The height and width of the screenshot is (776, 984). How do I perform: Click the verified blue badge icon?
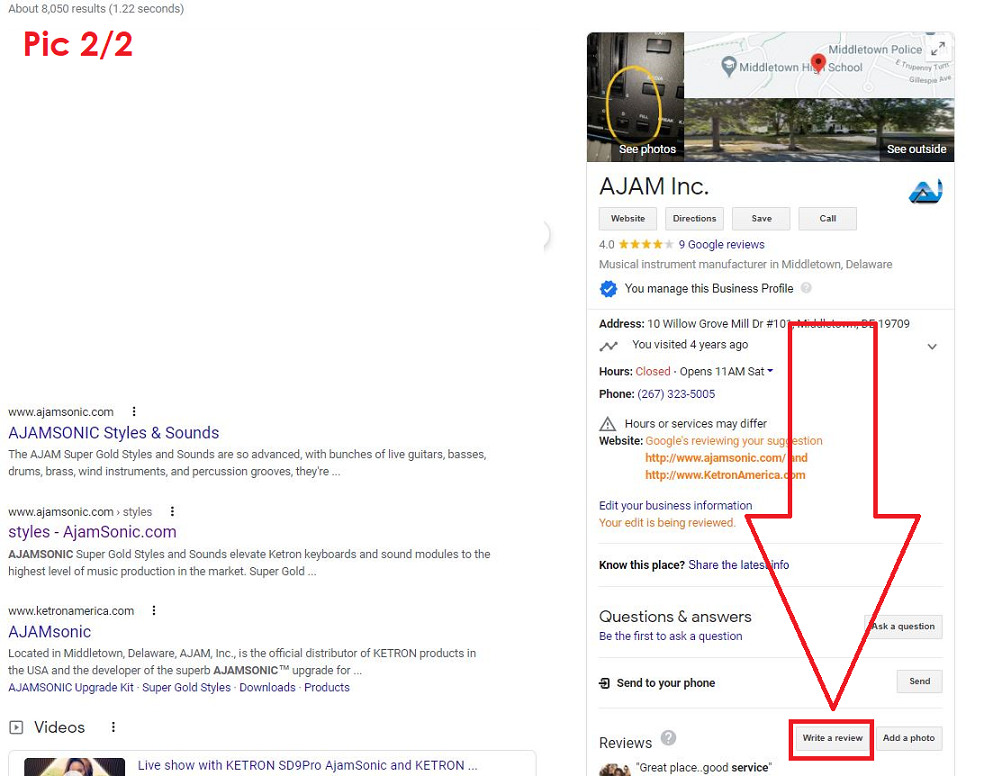(x=608, y=289)
